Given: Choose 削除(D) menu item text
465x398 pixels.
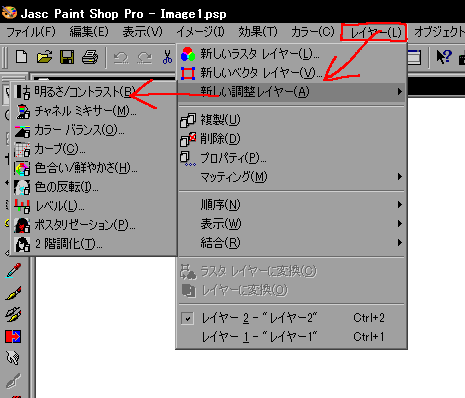Looking at the screenshot, I should (220, 139).
